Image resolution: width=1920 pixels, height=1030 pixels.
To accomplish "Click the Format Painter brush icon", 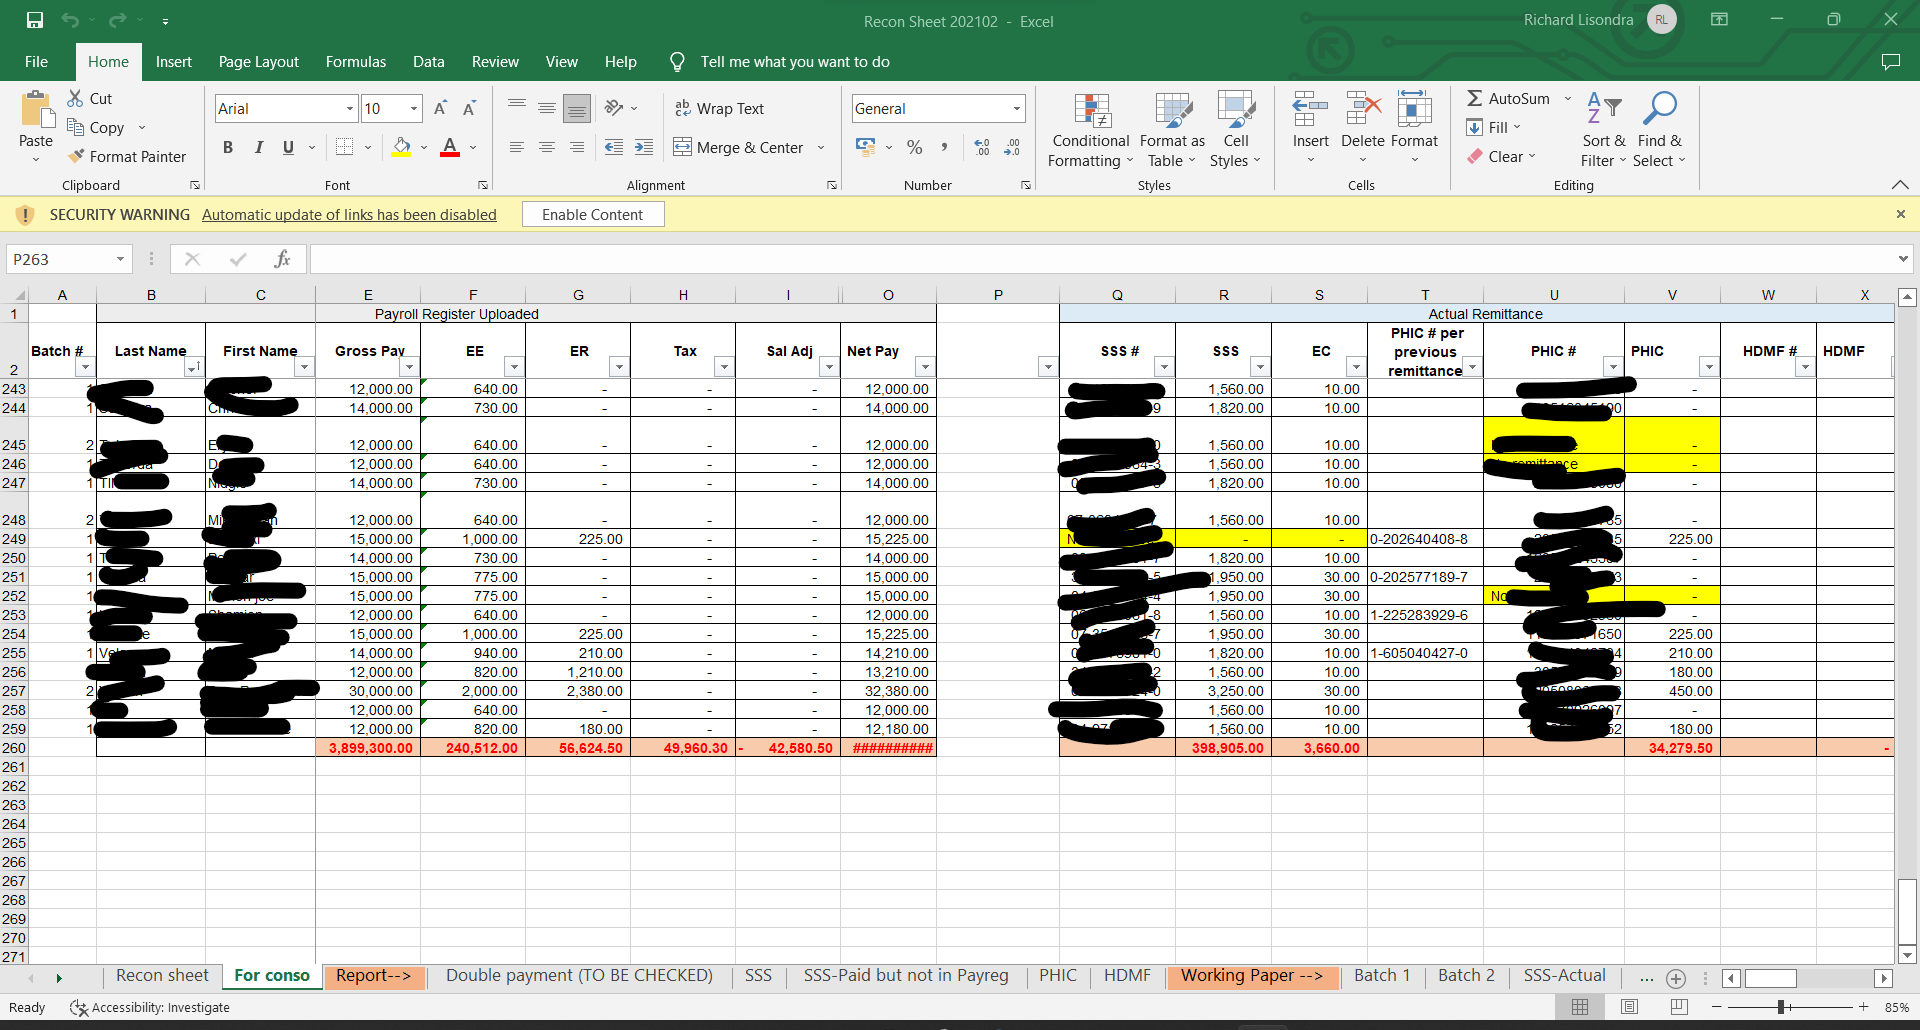I will [76, 156].
